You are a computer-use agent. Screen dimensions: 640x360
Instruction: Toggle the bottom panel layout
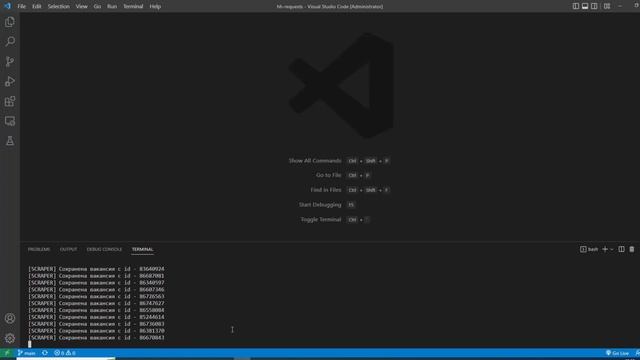click(585, 6)
